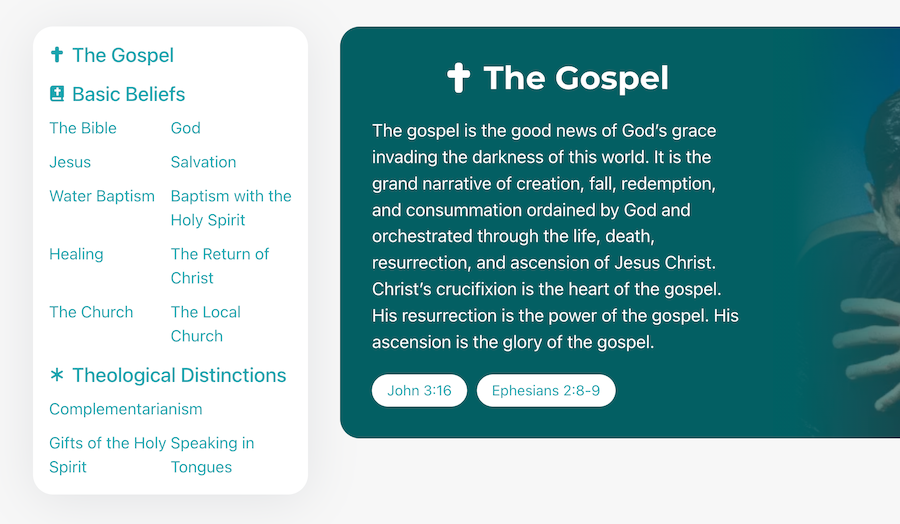
Task: Open the Speaking in Tongues link
Action: point(212,455)
